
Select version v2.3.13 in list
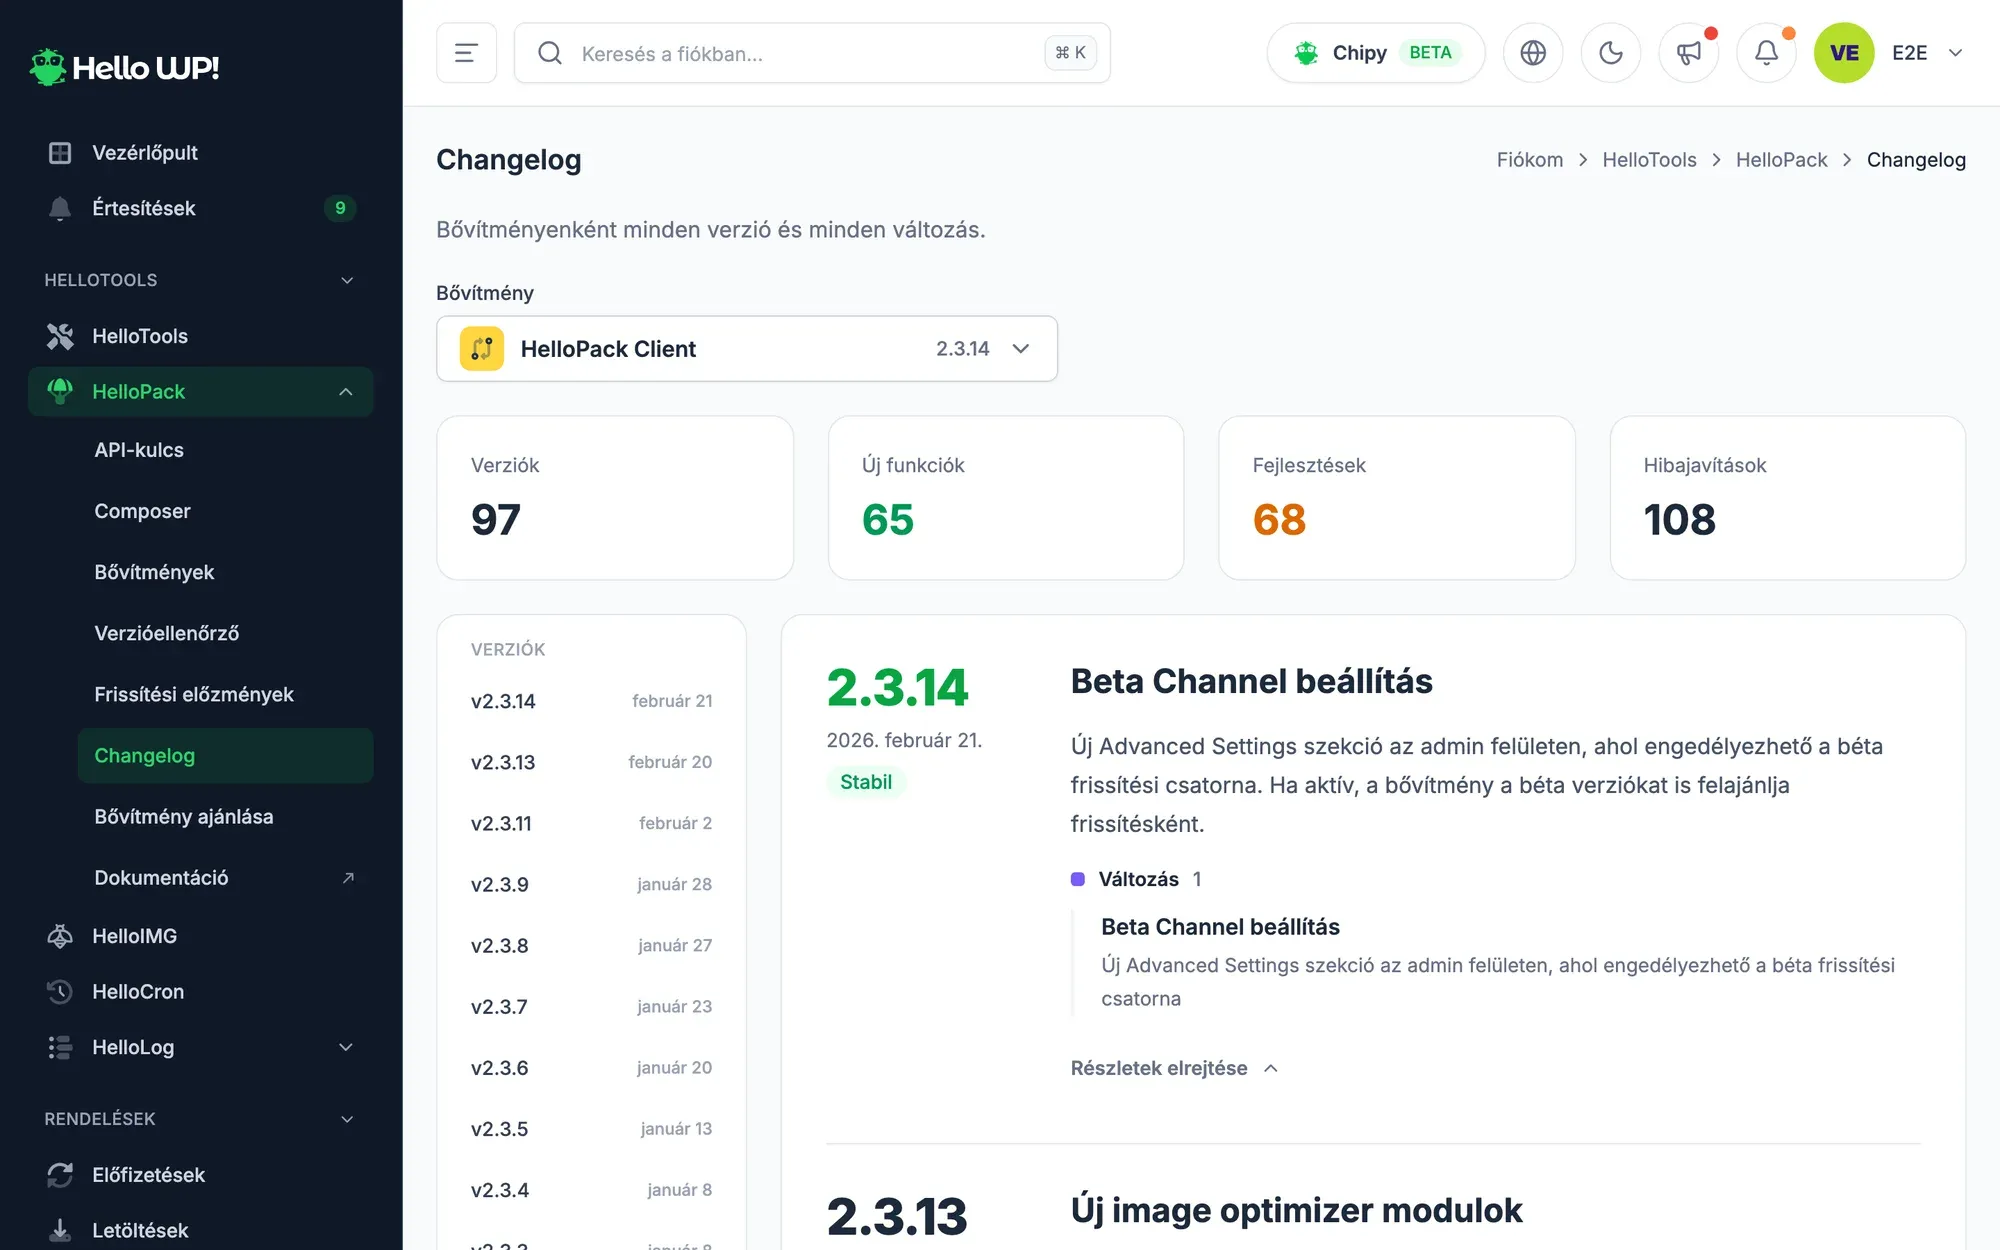pos(592,762)
